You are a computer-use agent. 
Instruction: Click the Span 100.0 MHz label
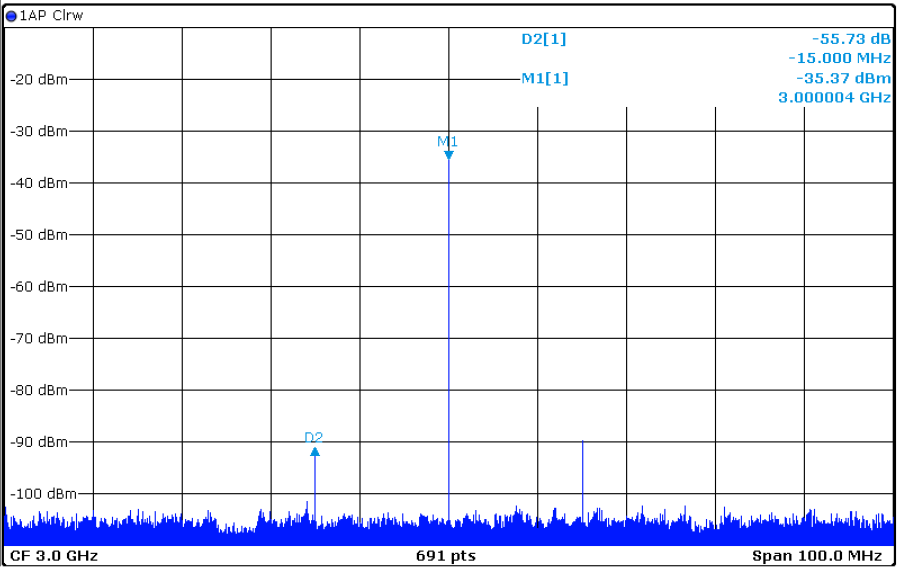816,555
